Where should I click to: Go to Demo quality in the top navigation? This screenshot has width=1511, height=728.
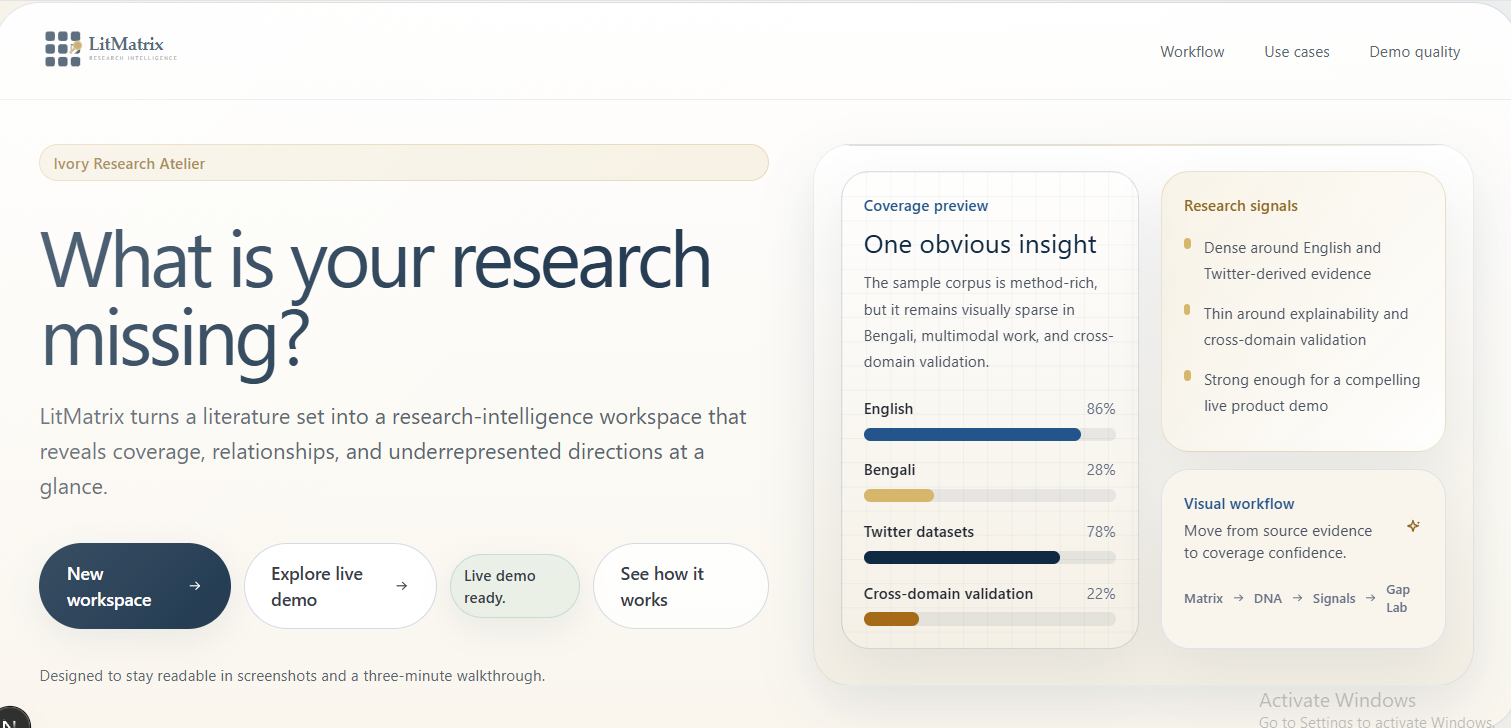pyautogui.click(x=1414, y=52)
